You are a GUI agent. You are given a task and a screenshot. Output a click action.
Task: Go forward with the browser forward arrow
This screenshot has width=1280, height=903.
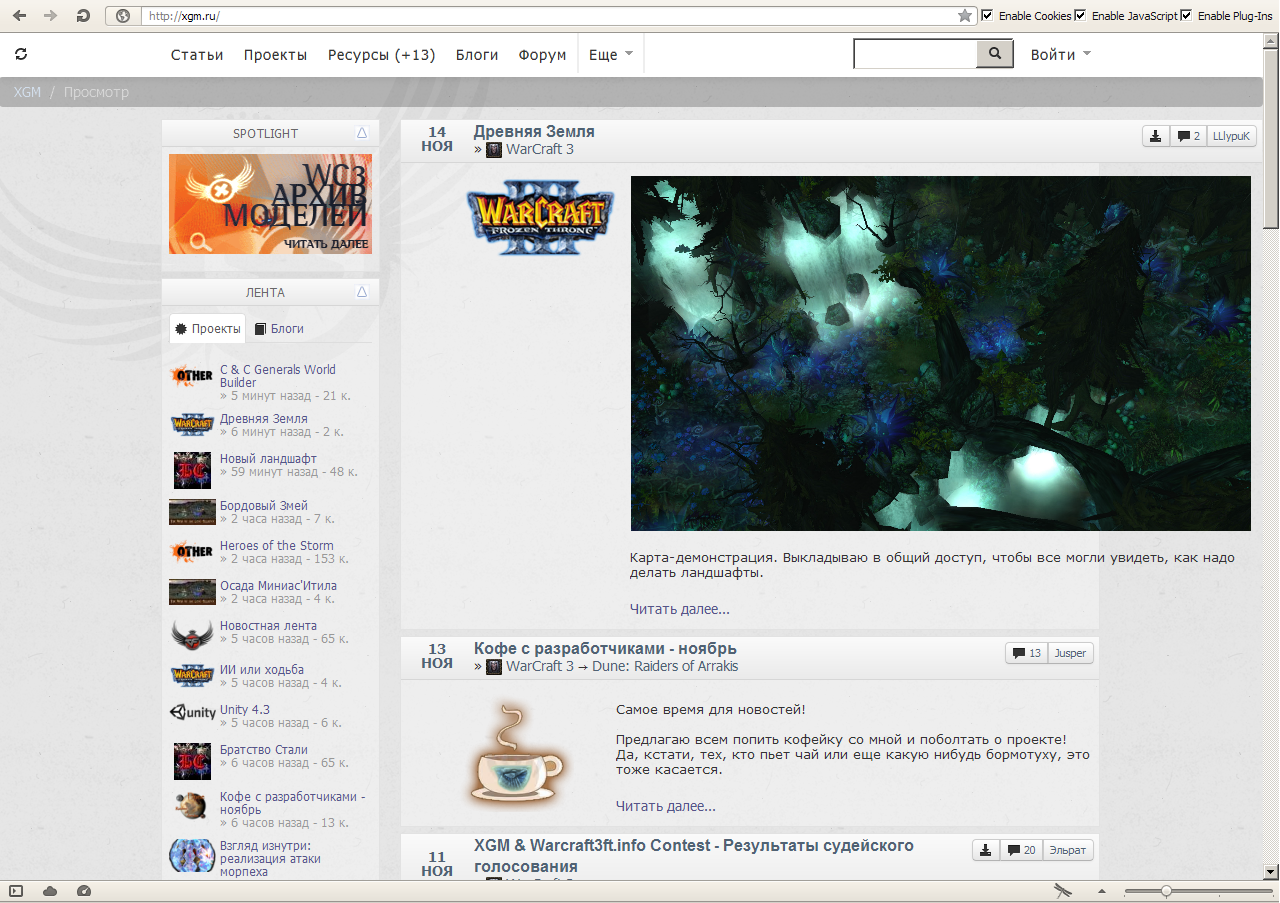51,16
